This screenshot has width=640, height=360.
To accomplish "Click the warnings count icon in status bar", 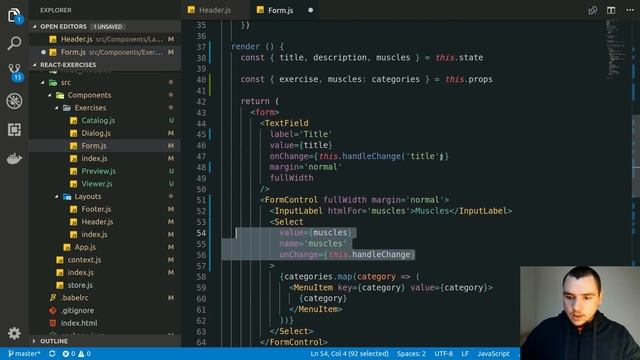I will (84, 353).
